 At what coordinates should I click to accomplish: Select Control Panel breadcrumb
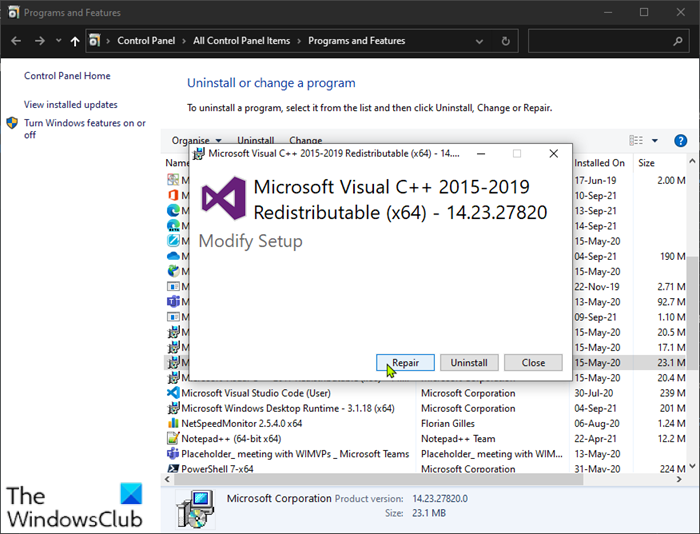tap(146, 41)
